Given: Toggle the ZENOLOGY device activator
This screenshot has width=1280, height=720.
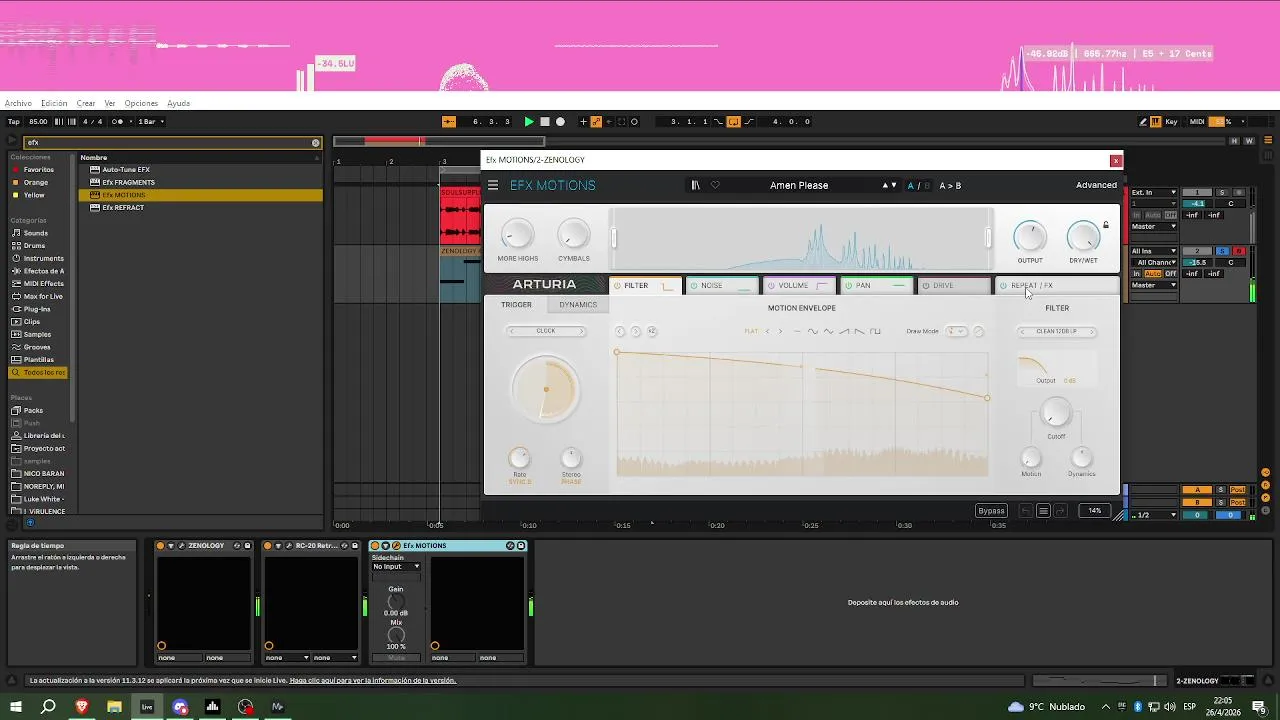Looking at the screenshot, I should pyautogui.click(x=160, y=546).
